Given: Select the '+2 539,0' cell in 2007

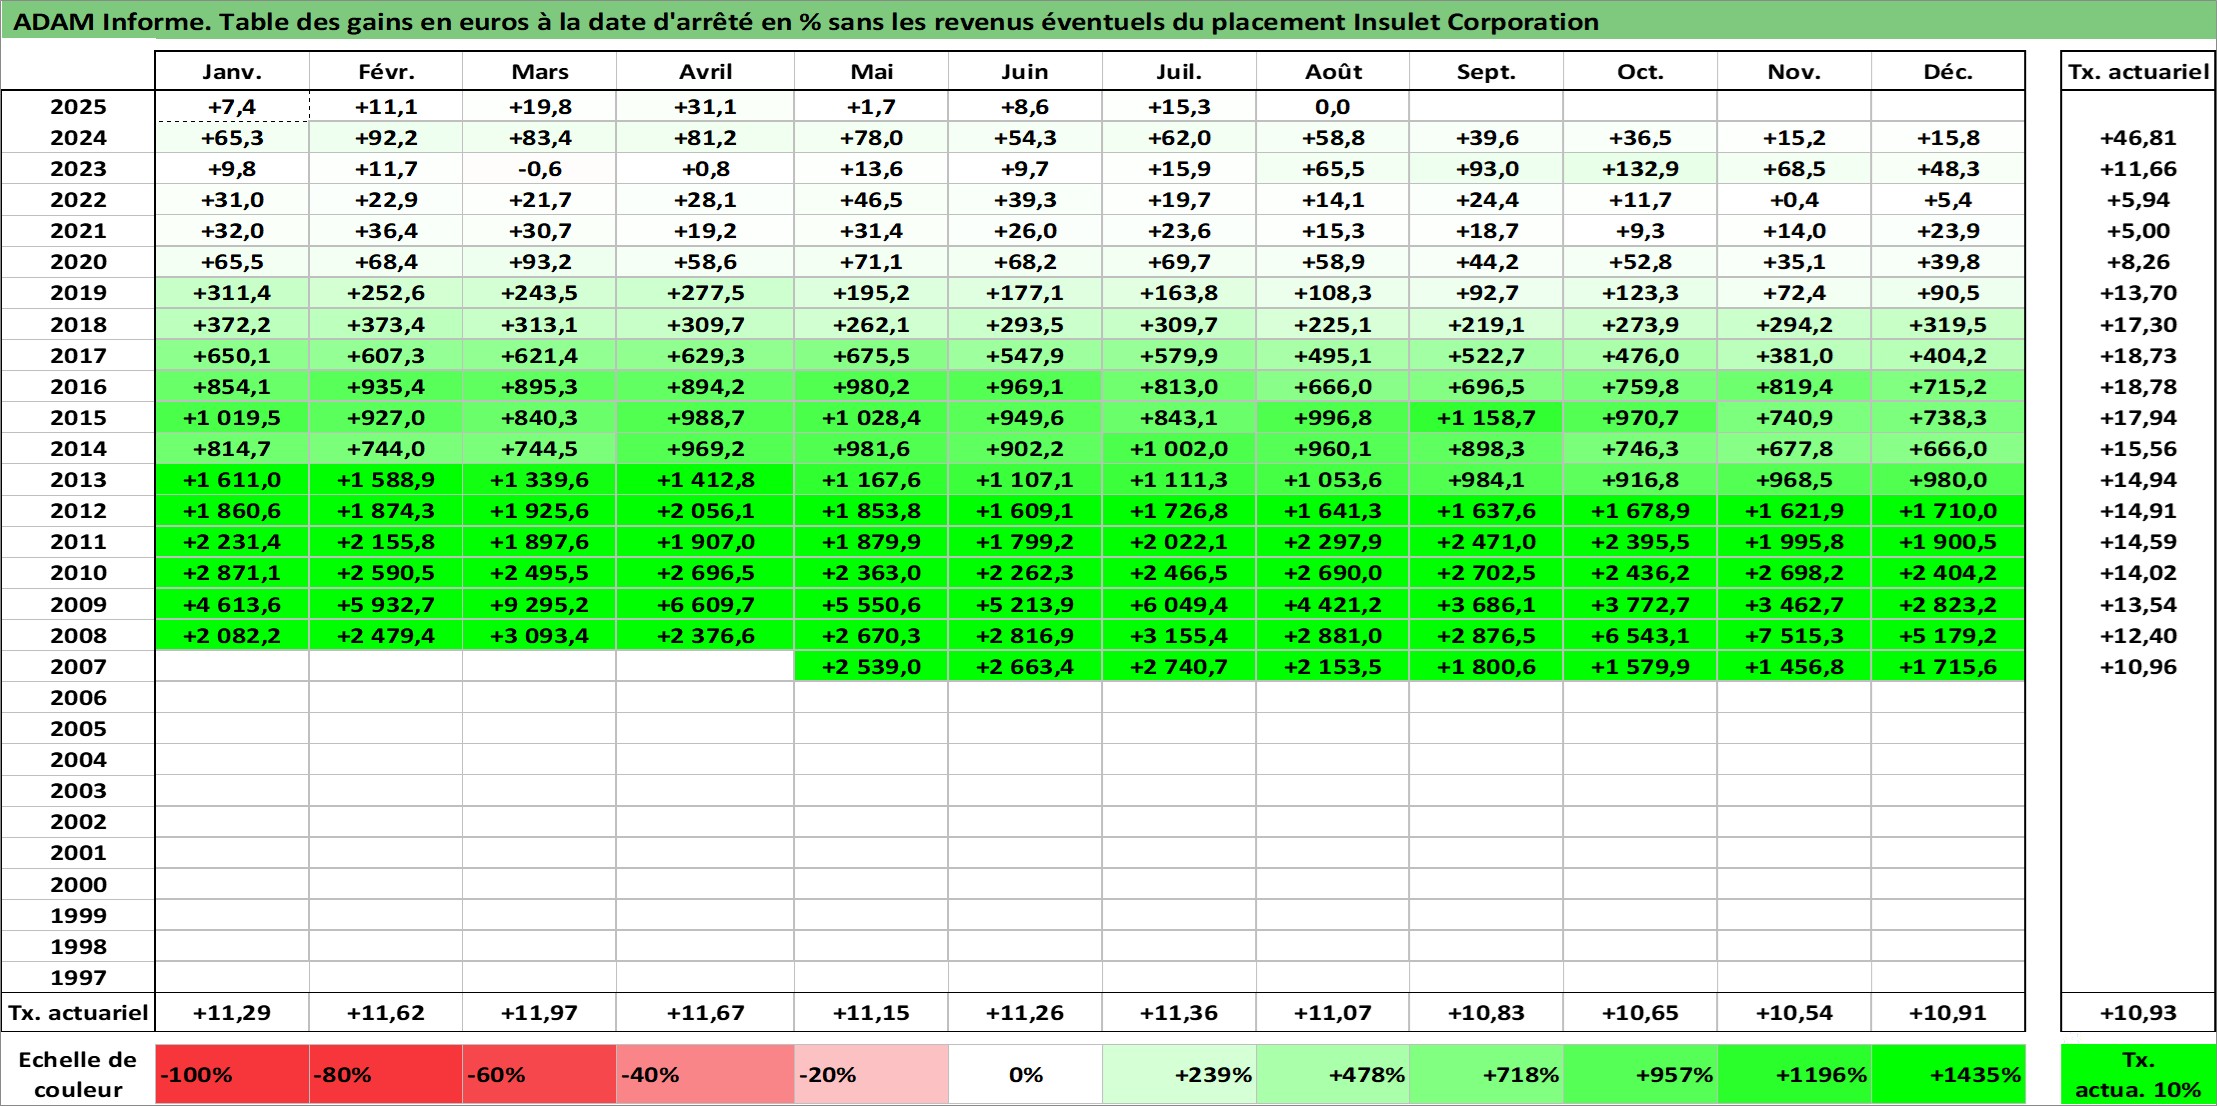Looking at the screenshot, I should [x=871, y=666].
